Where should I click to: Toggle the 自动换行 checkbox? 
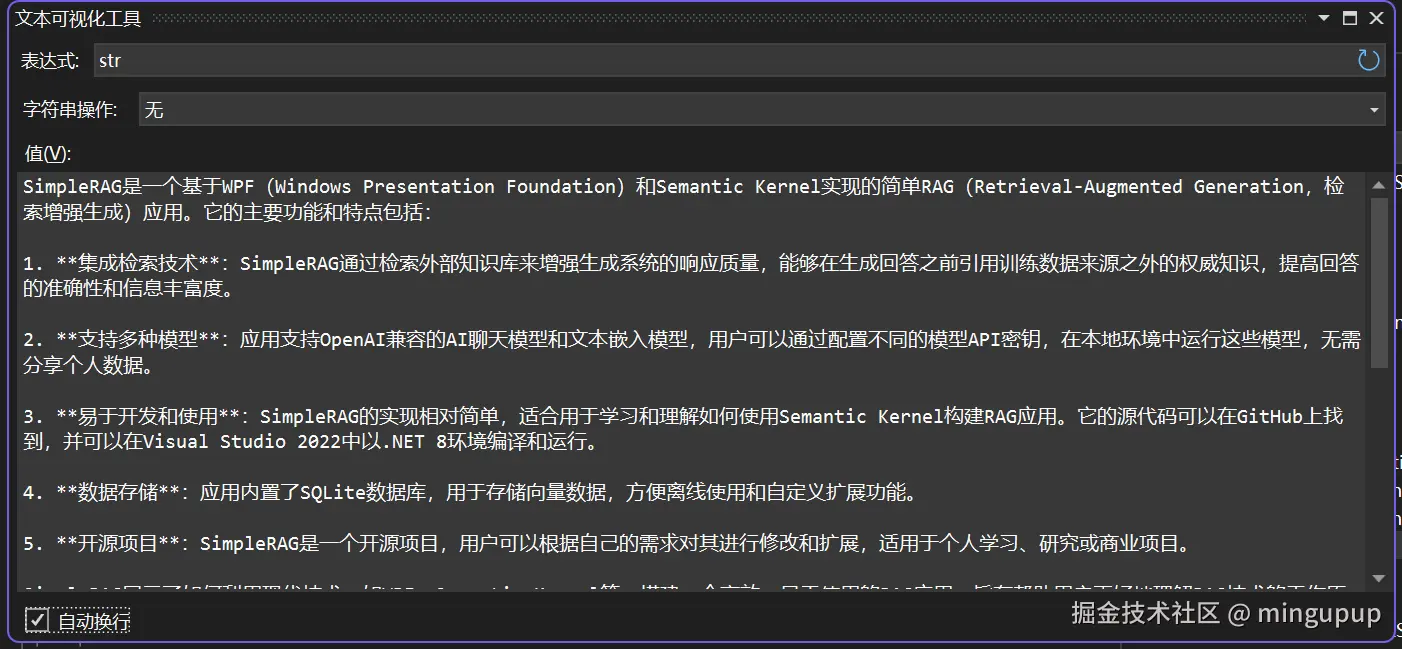37,621
